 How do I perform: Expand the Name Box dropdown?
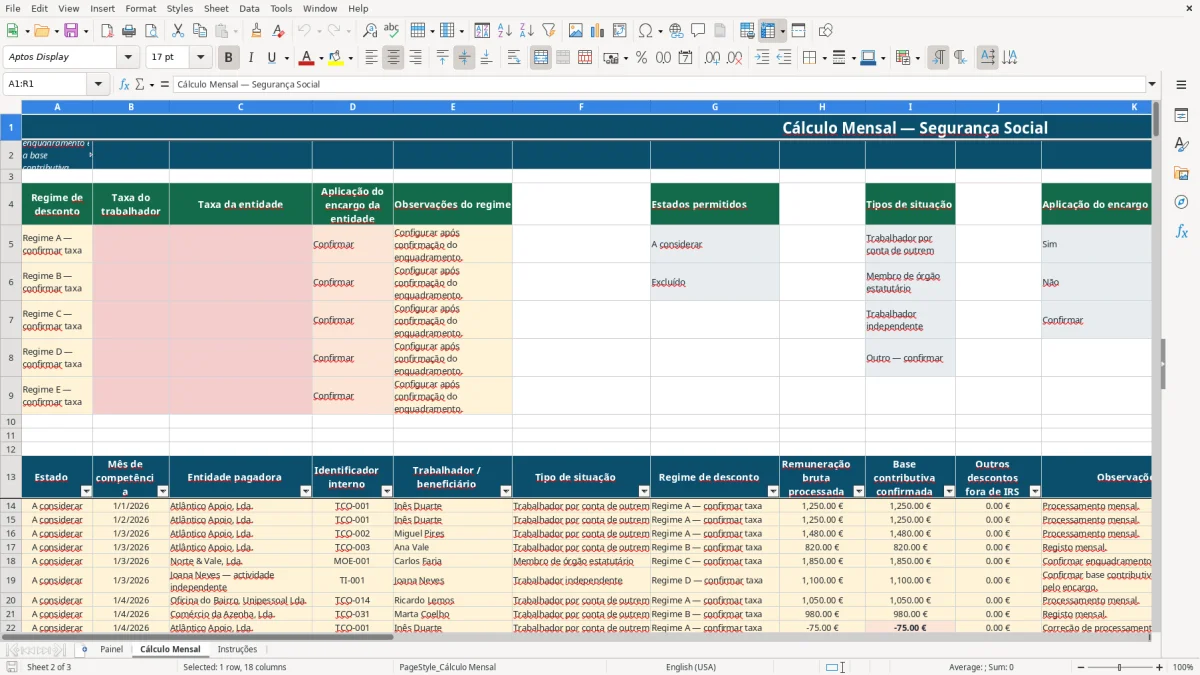99,85
